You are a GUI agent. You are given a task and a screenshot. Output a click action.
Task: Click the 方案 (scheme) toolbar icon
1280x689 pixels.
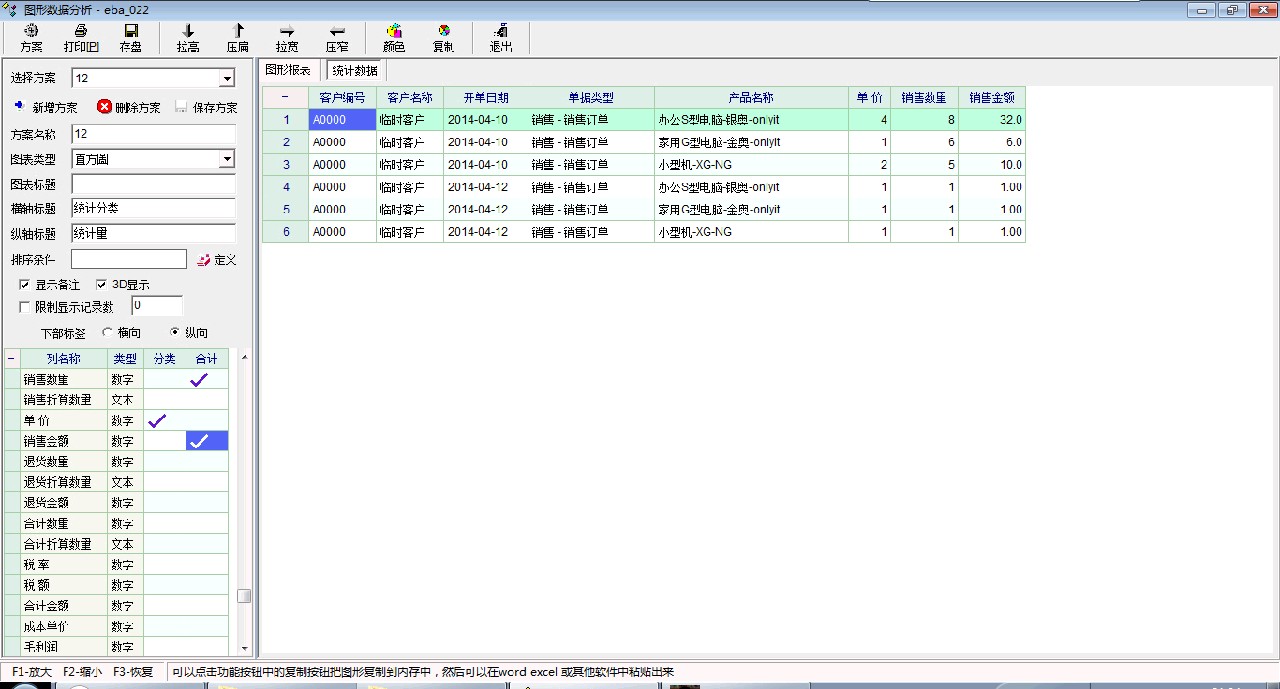pos(31,32)
